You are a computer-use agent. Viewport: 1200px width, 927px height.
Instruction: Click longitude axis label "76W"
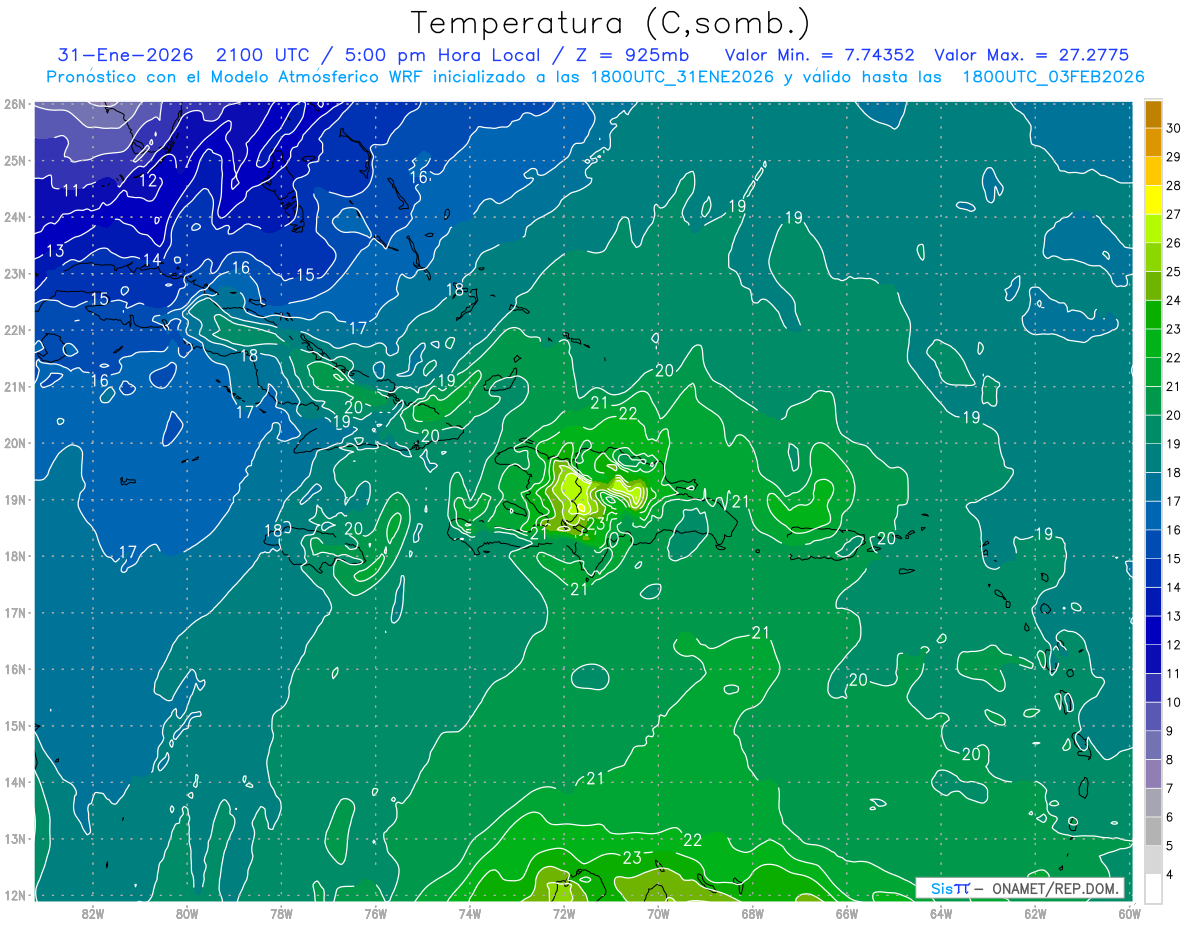(376, 913)
